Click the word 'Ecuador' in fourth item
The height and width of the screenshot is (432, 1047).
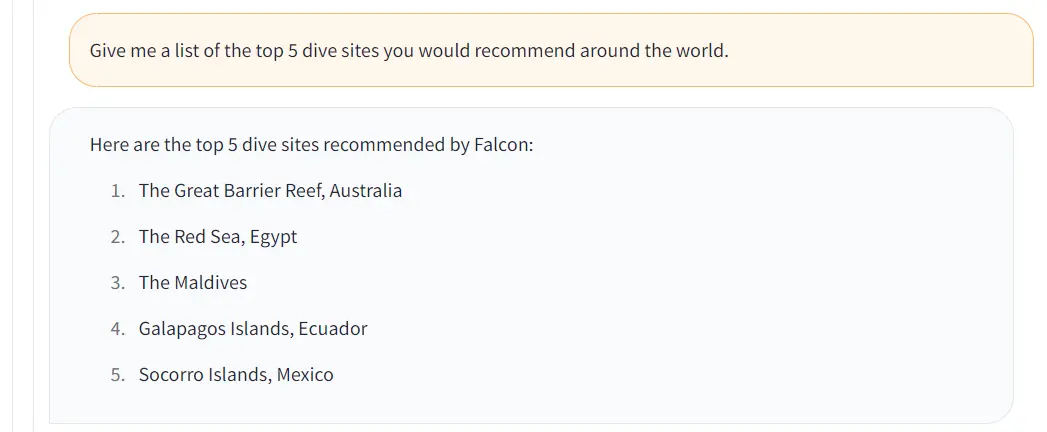333,329
